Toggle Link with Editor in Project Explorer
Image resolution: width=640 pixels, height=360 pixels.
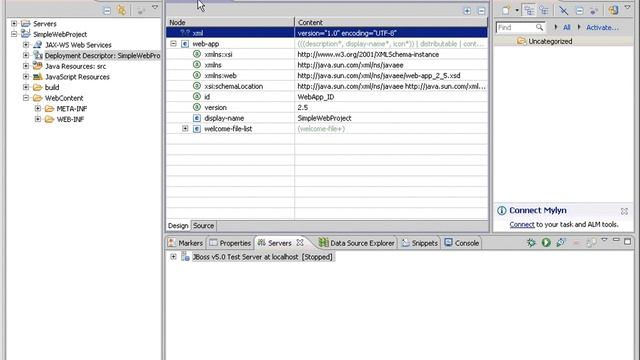(x=122, y=11)
